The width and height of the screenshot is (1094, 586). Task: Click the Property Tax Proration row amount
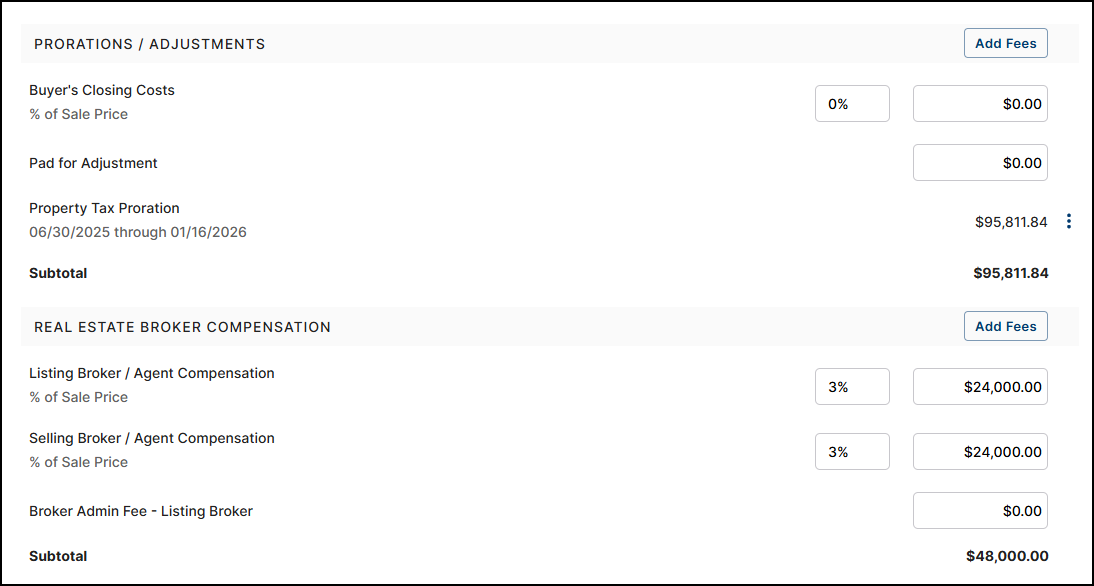1011,222
